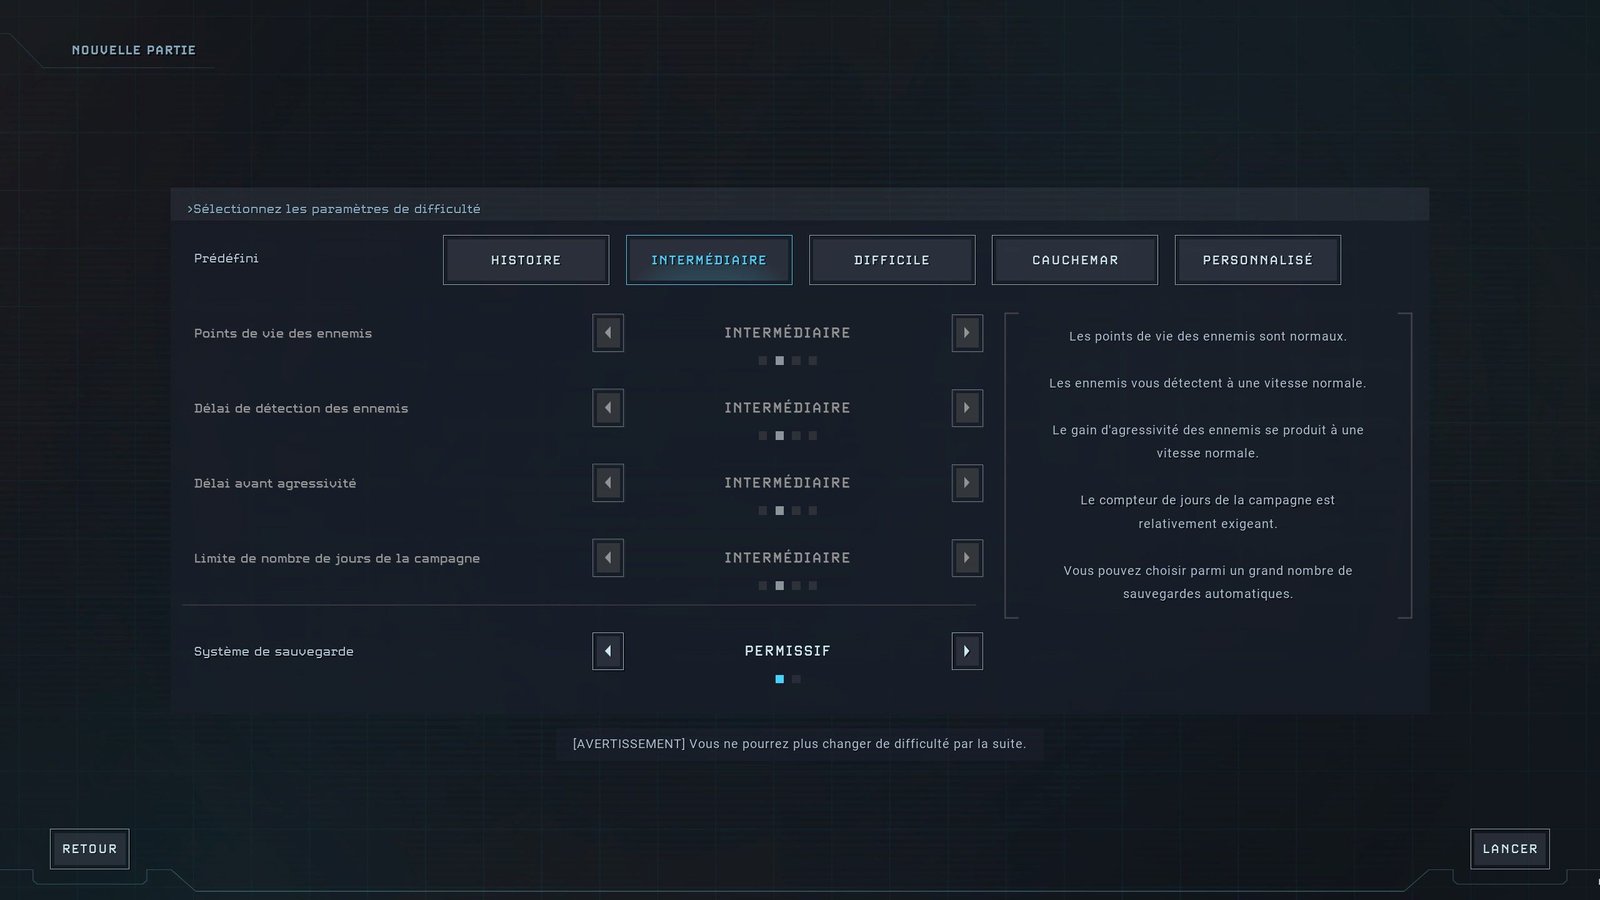
Task: Lower the campaign day limit with left arrow
Action: (x=608, y=558)
